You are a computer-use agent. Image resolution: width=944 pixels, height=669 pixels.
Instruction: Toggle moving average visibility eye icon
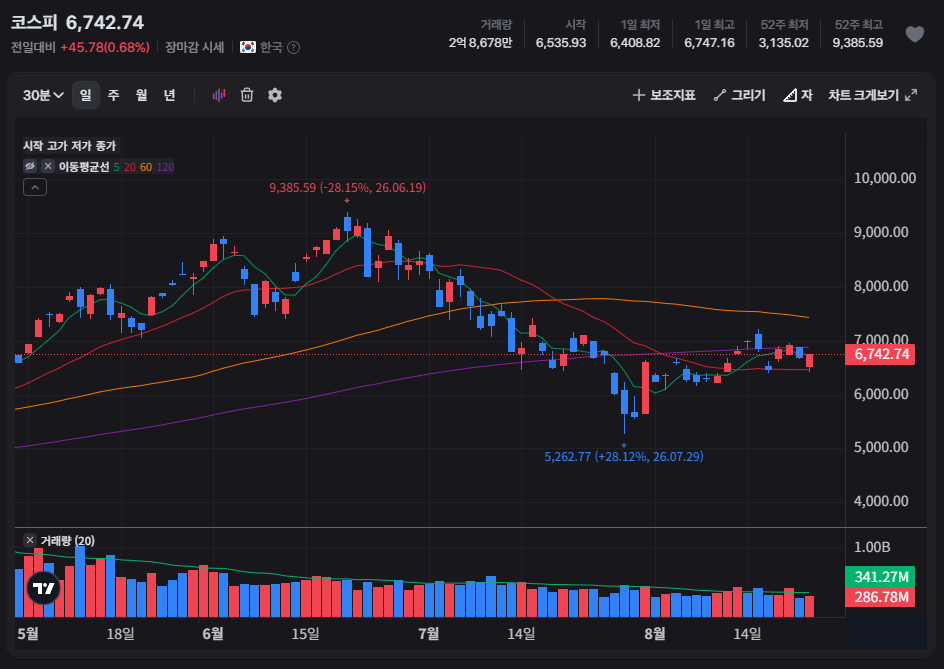(x=30, y=167)
